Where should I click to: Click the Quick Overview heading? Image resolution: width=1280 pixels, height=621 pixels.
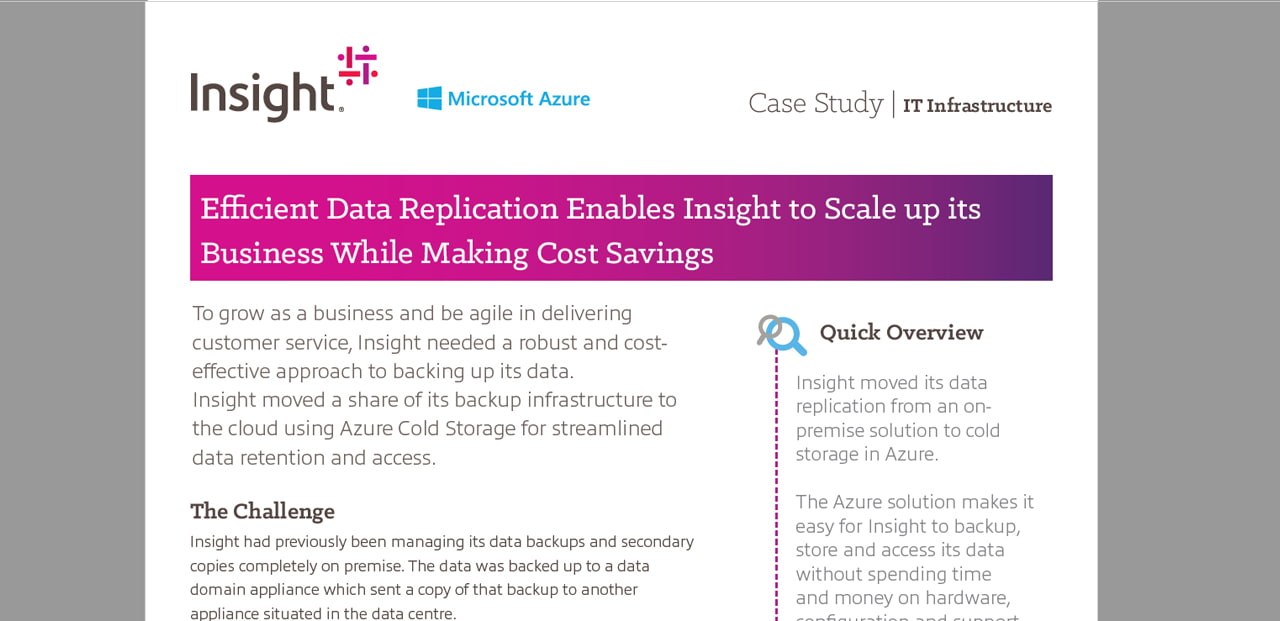901,333
